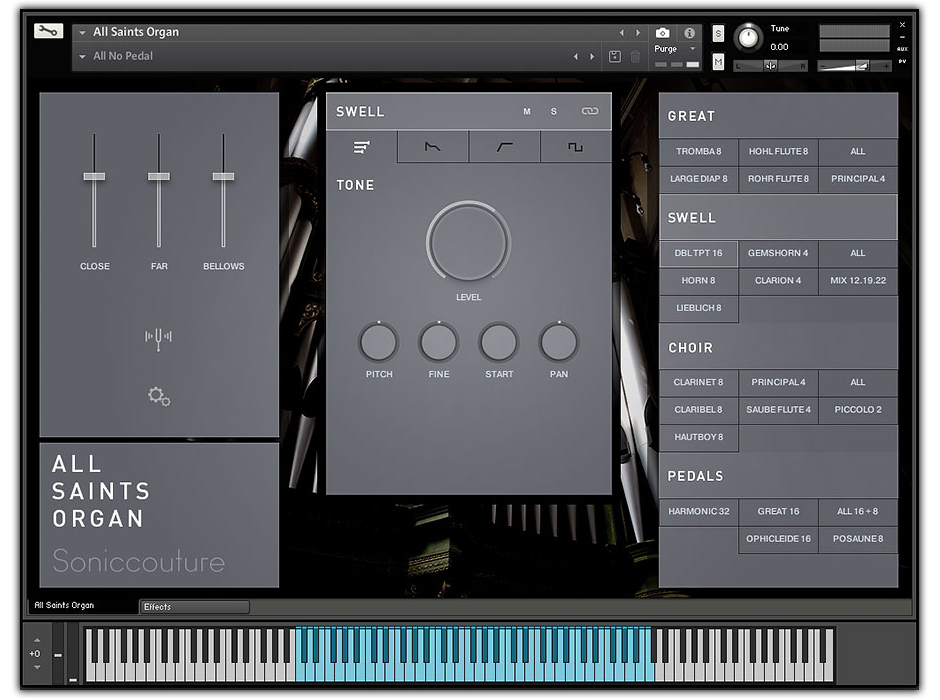
Task: Load next snapshot arrow beside All No Pedal
Action: tap(592, 56)
